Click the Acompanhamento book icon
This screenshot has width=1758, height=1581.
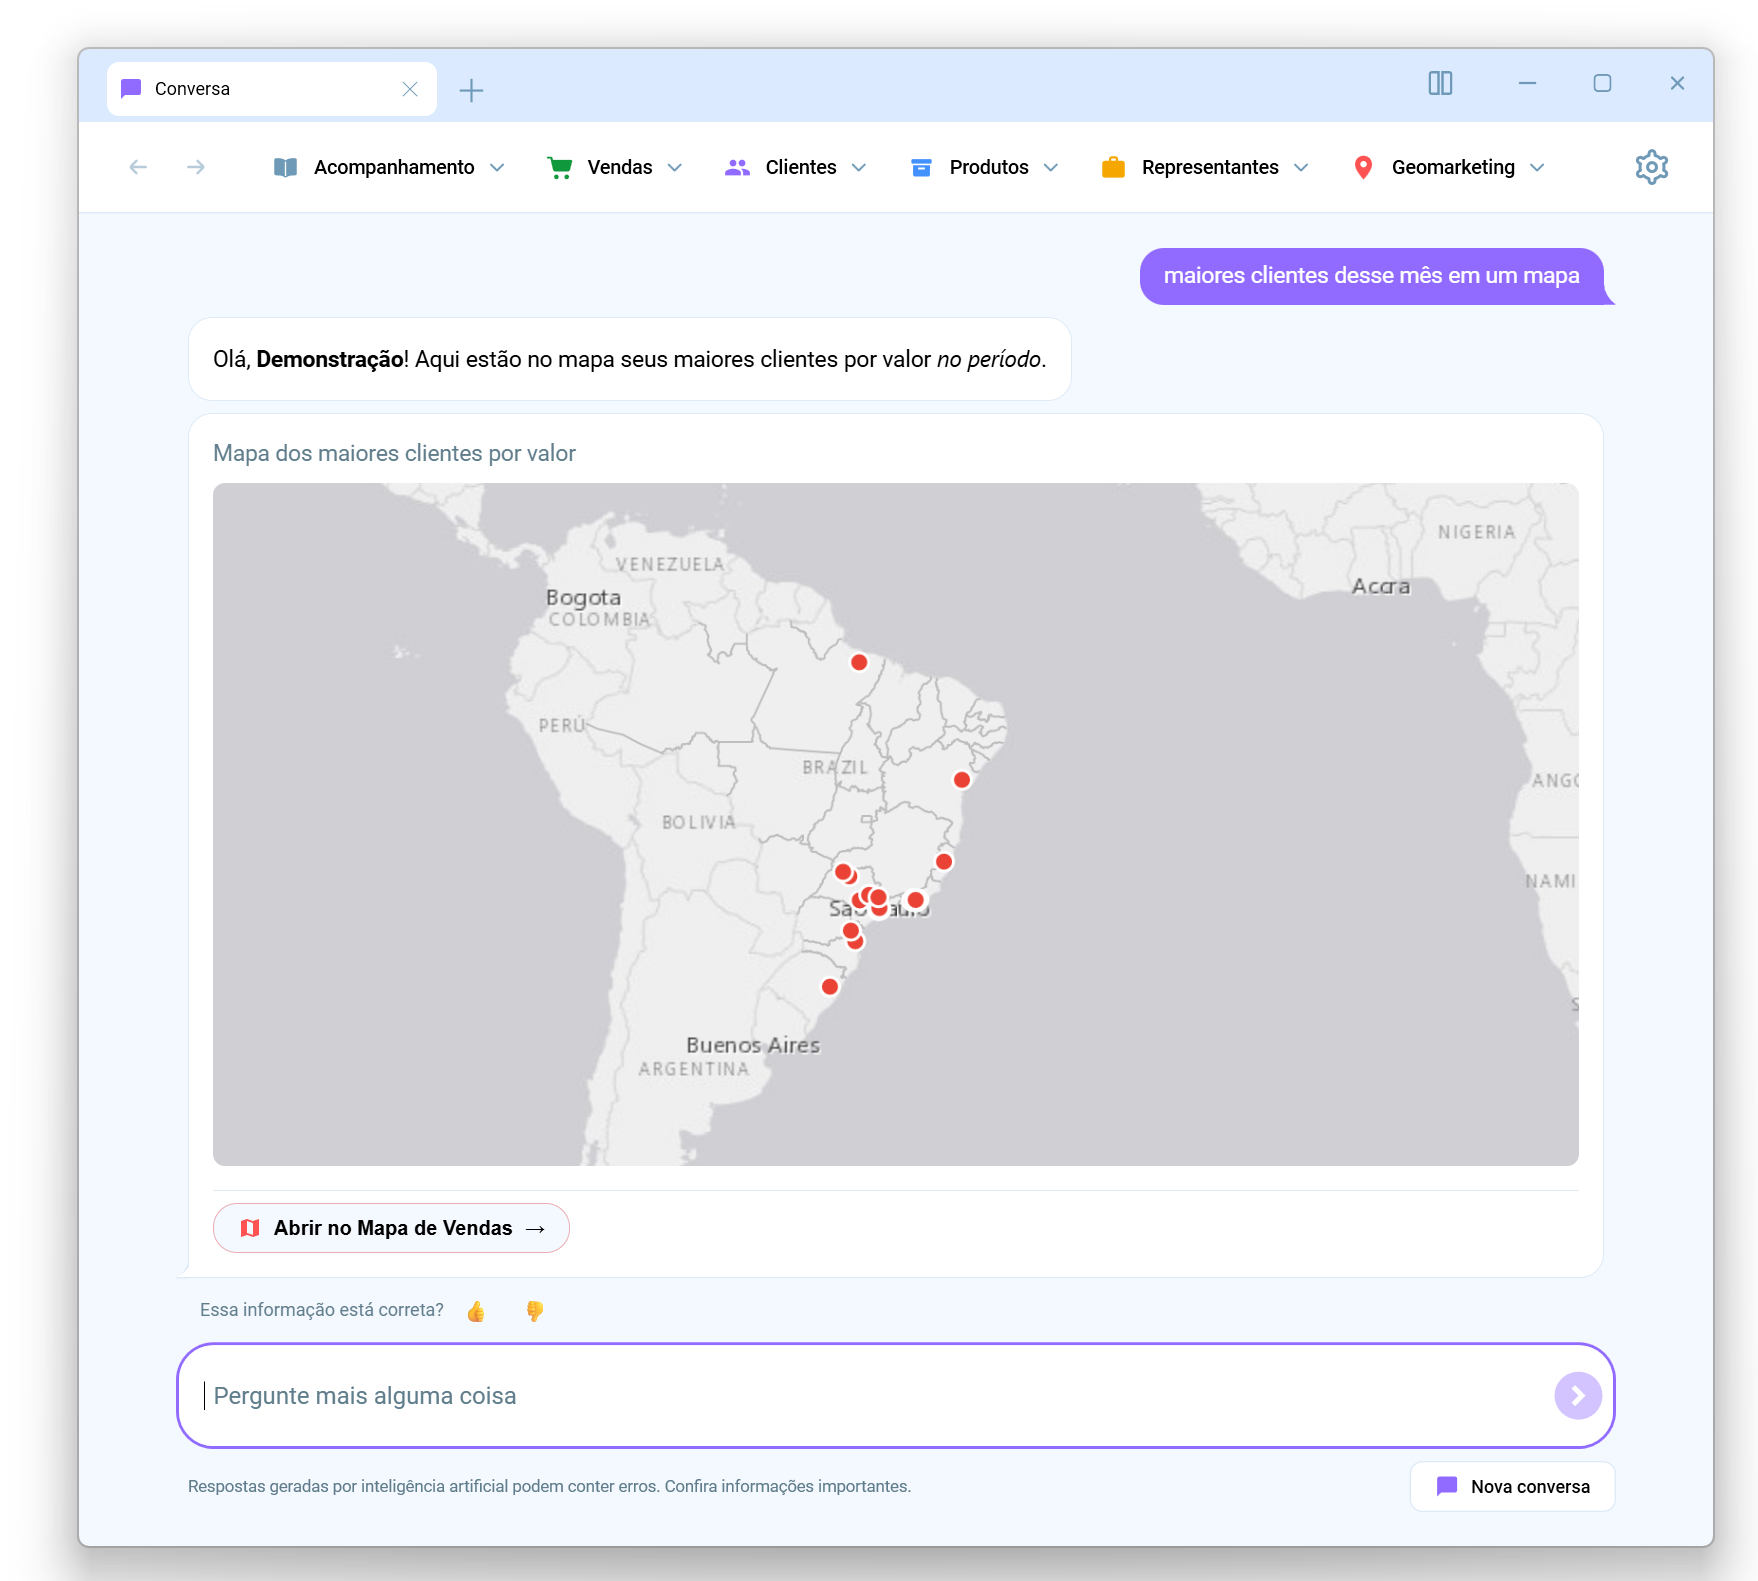tap(285, 167)
